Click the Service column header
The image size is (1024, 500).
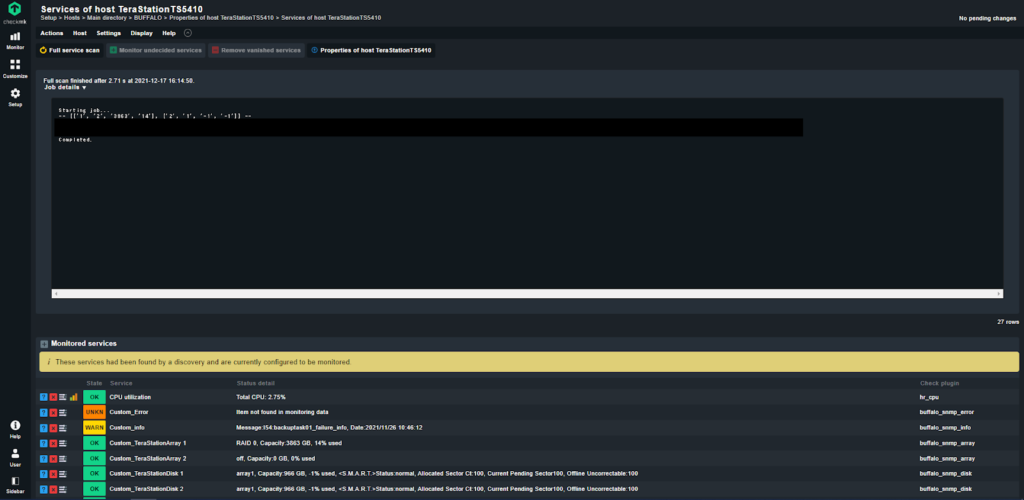(x=121, y=383)
